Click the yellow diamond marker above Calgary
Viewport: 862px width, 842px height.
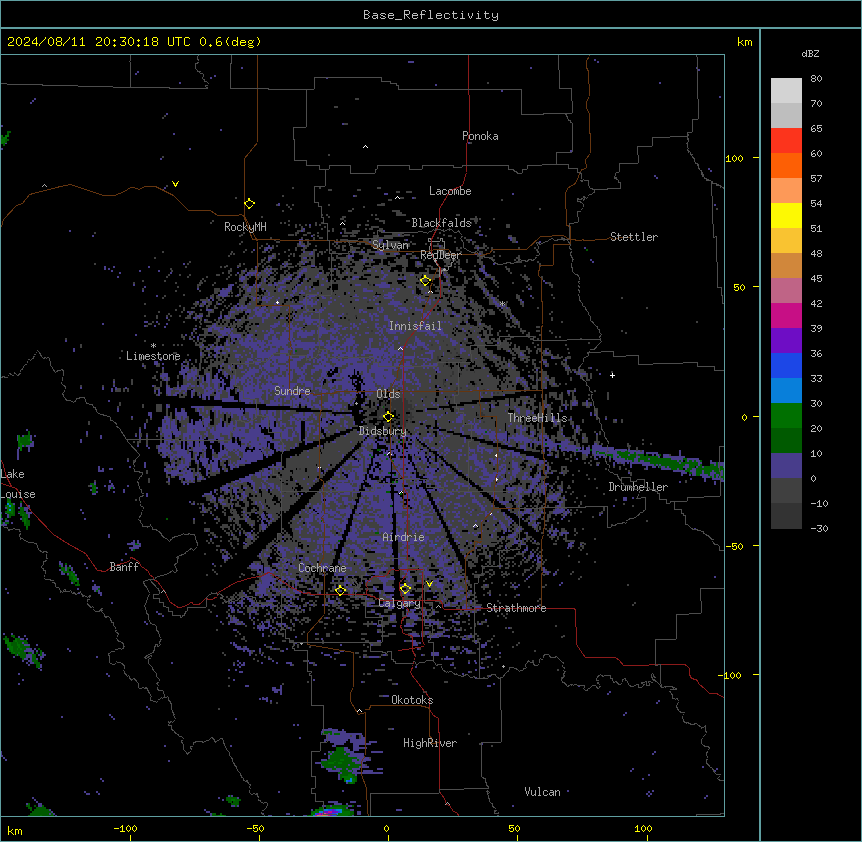click(405, 589)
